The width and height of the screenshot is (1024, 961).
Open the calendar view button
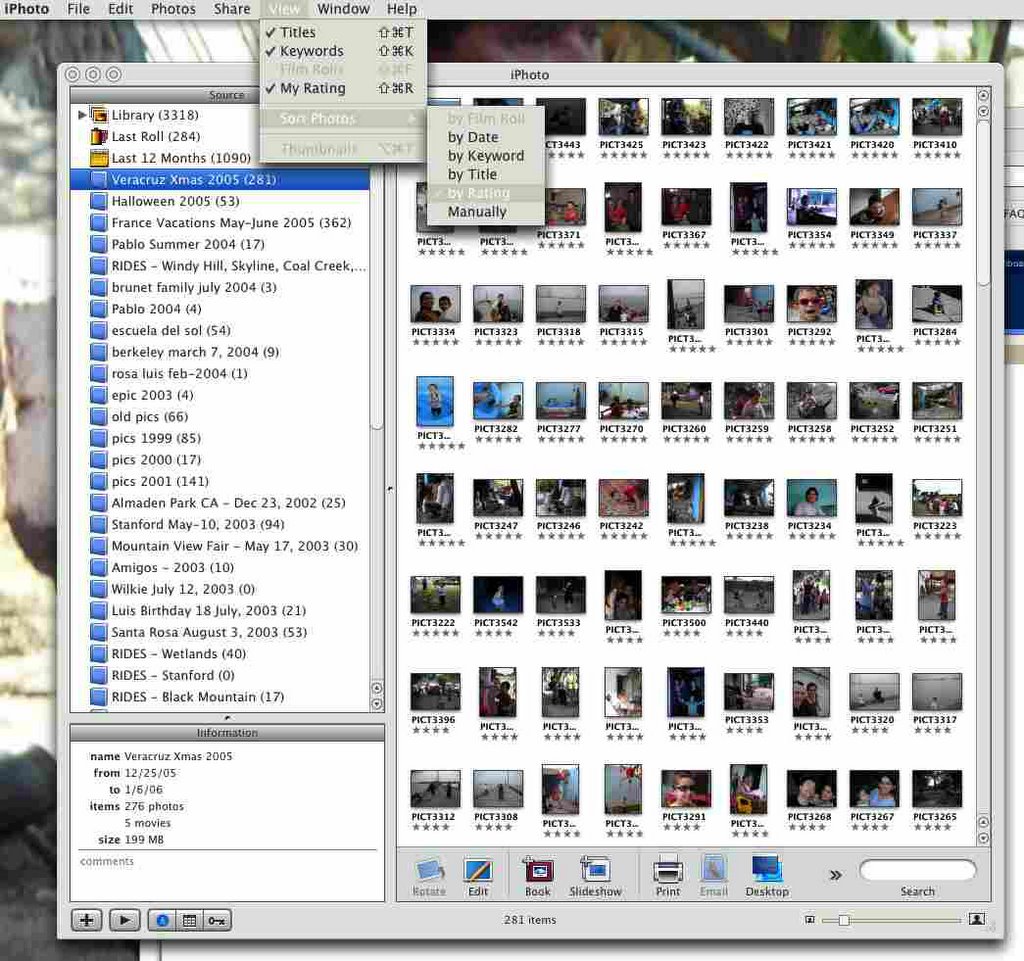pyautogui.click(x=189, y=920)
